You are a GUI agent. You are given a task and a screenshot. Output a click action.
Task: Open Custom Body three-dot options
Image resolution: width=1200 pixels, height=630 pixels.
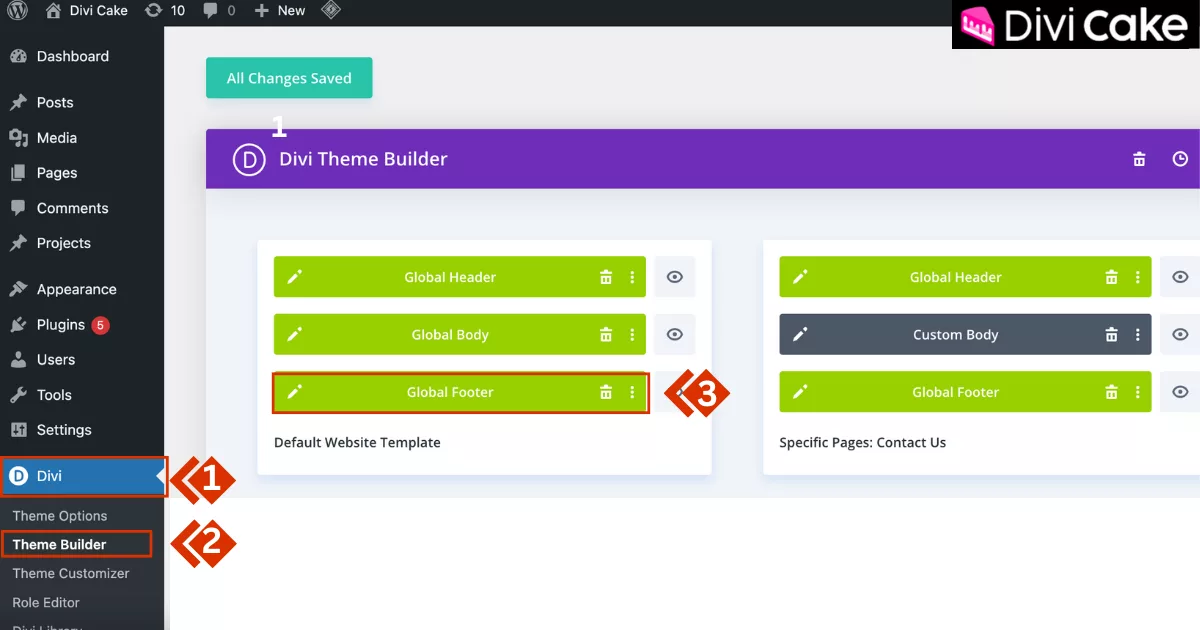[x=1138, y=335]
